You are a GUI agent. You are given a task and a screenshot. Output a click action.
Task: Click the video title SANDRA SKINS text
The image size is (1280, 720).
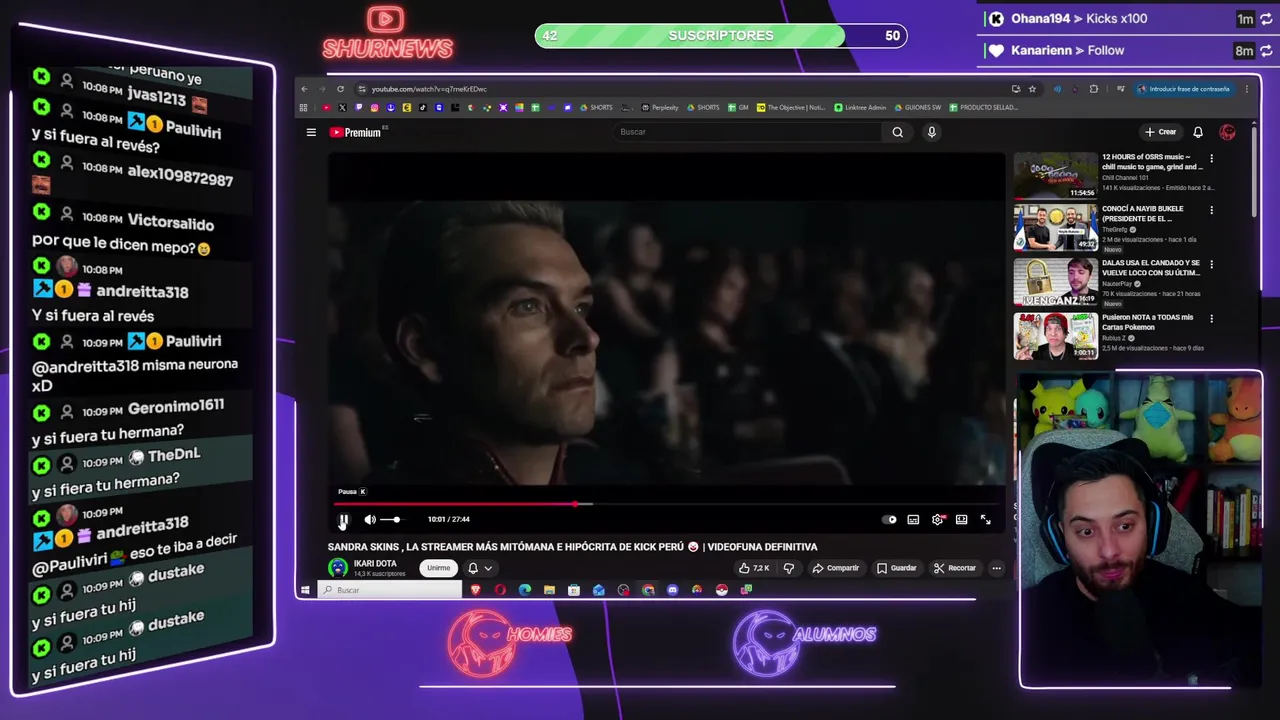[572, 547]
